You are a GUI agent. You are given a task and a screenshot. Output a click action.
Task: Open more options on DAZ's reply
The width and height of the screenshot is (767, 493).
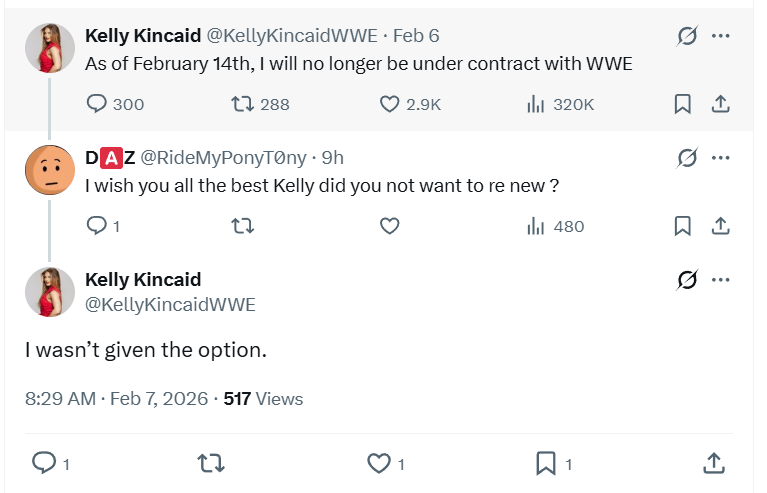pos(720,158)
